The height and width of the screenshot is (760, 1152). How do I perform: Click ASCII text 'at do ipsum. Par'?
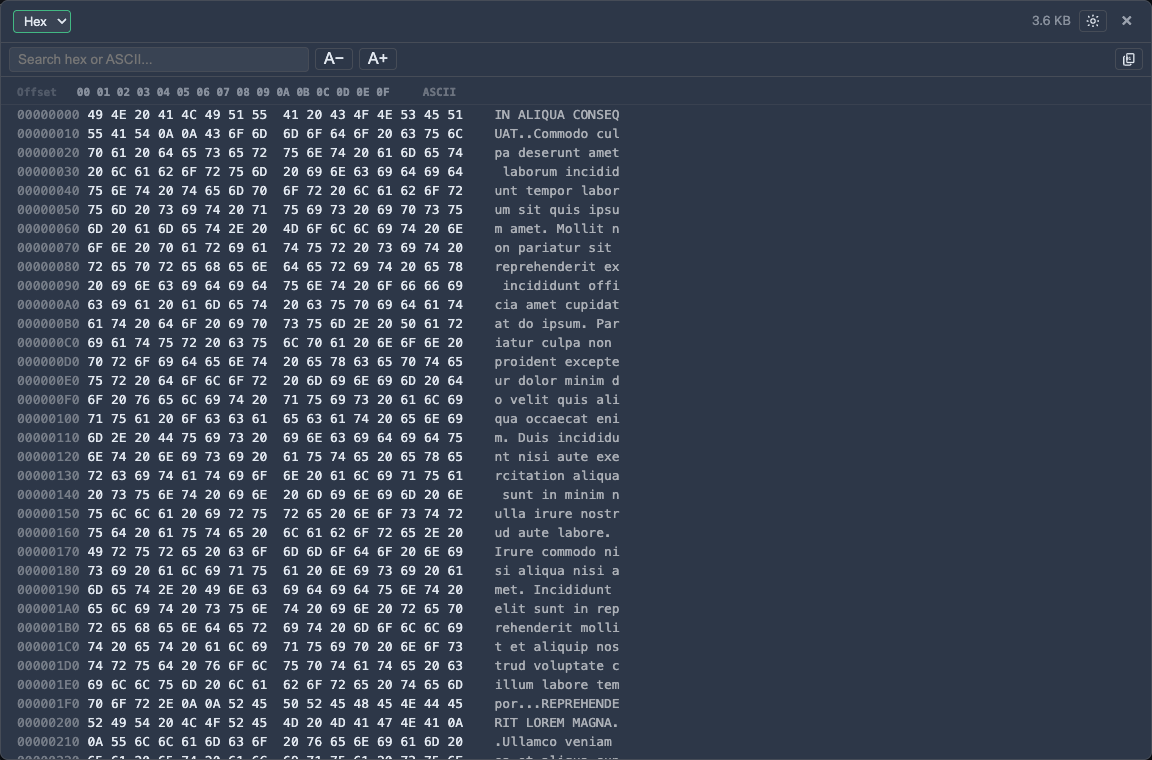tap(557, 323)
